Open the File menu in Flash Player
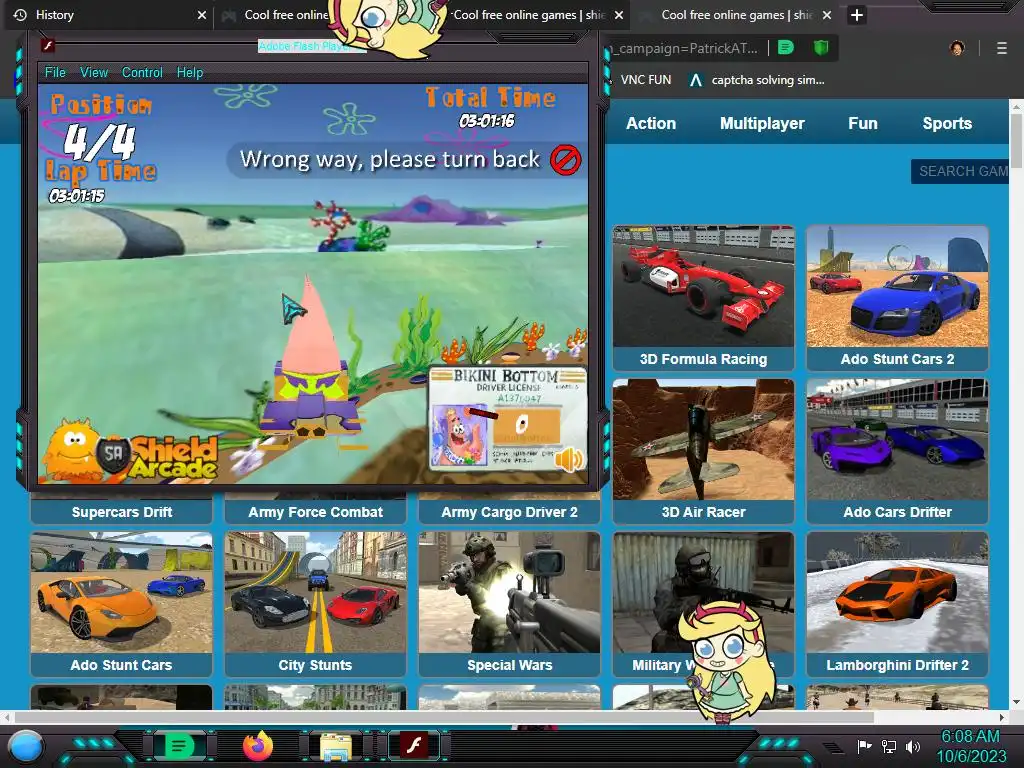This screenshot has width=1024, height=768. point(55,72)
